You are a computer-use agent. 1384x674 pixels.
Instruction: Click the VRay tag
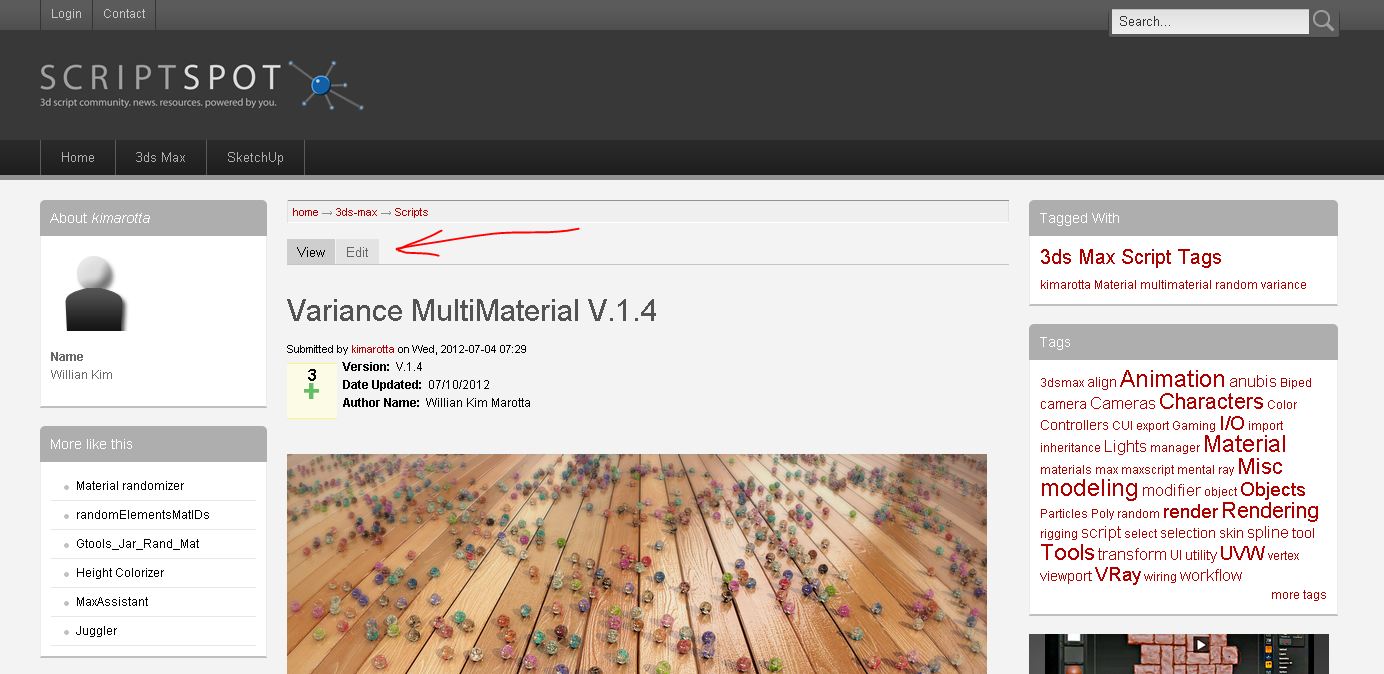coord(1117,575)
